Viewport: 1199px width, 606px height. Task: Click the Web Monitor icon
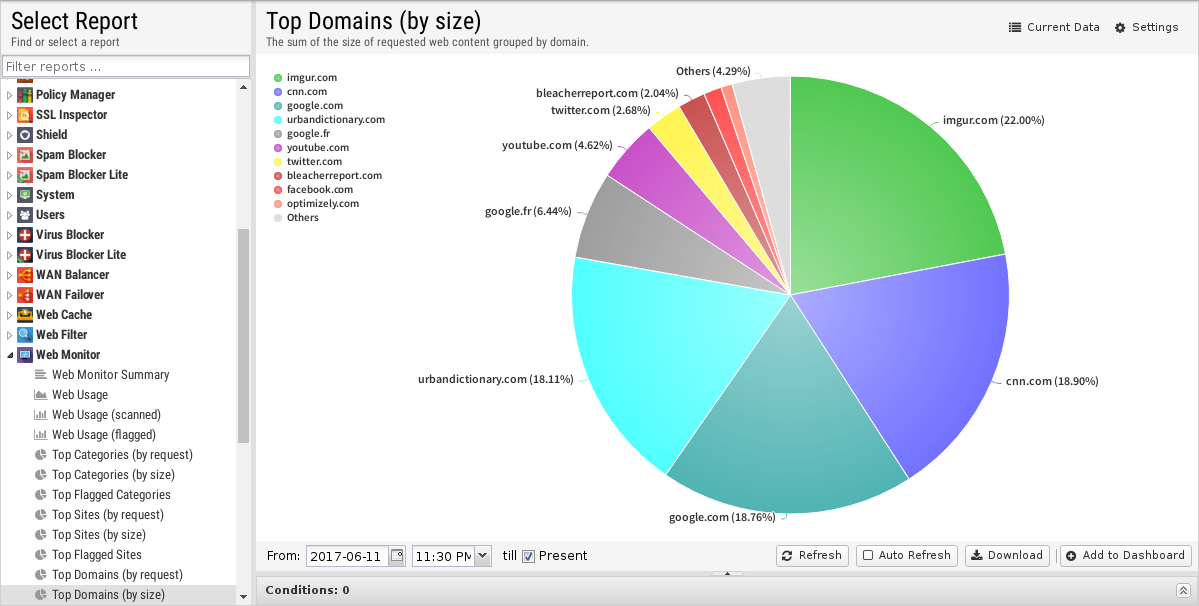point(24,355)
